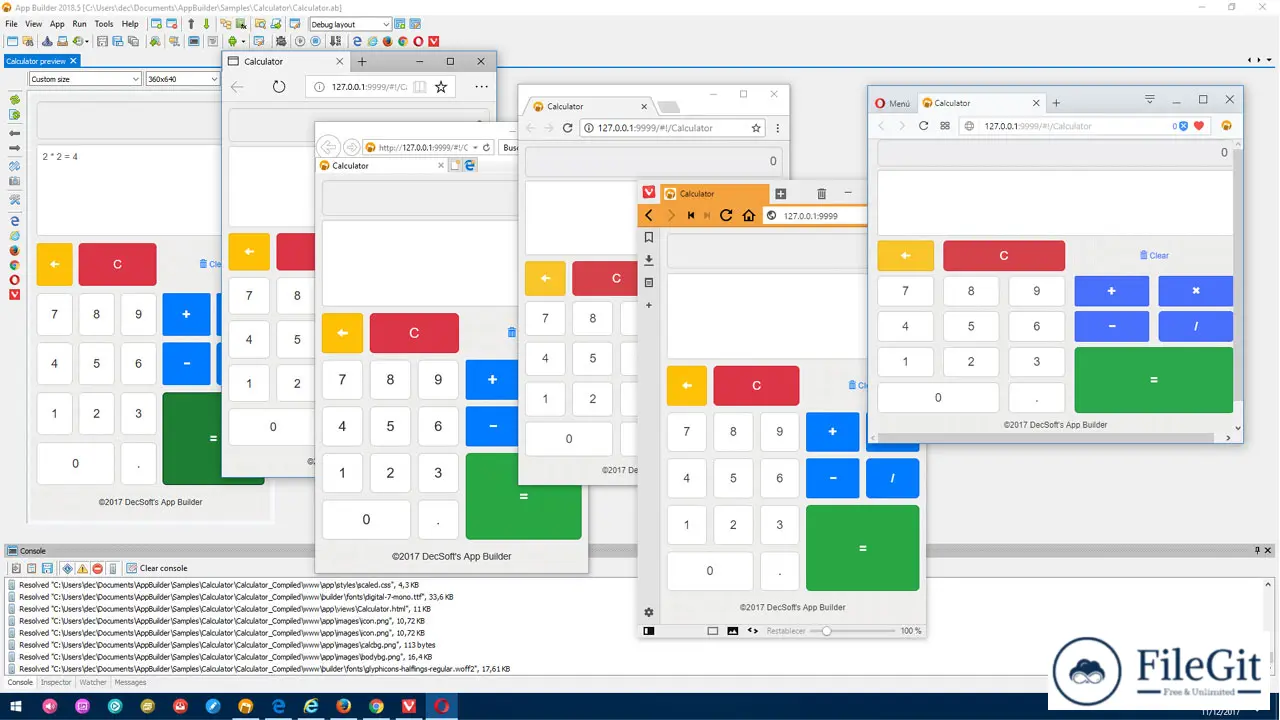Open bookmarks panel in Vivaldi sidebar

point(649,238)
